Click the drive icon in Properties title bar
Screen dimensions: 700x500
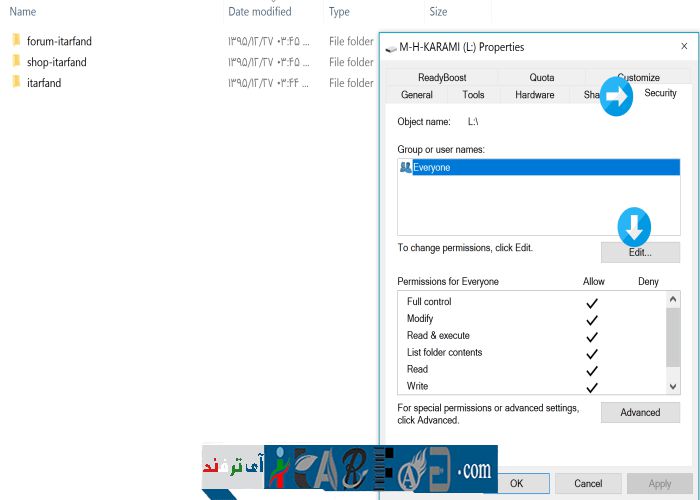[x=390, y=47]
